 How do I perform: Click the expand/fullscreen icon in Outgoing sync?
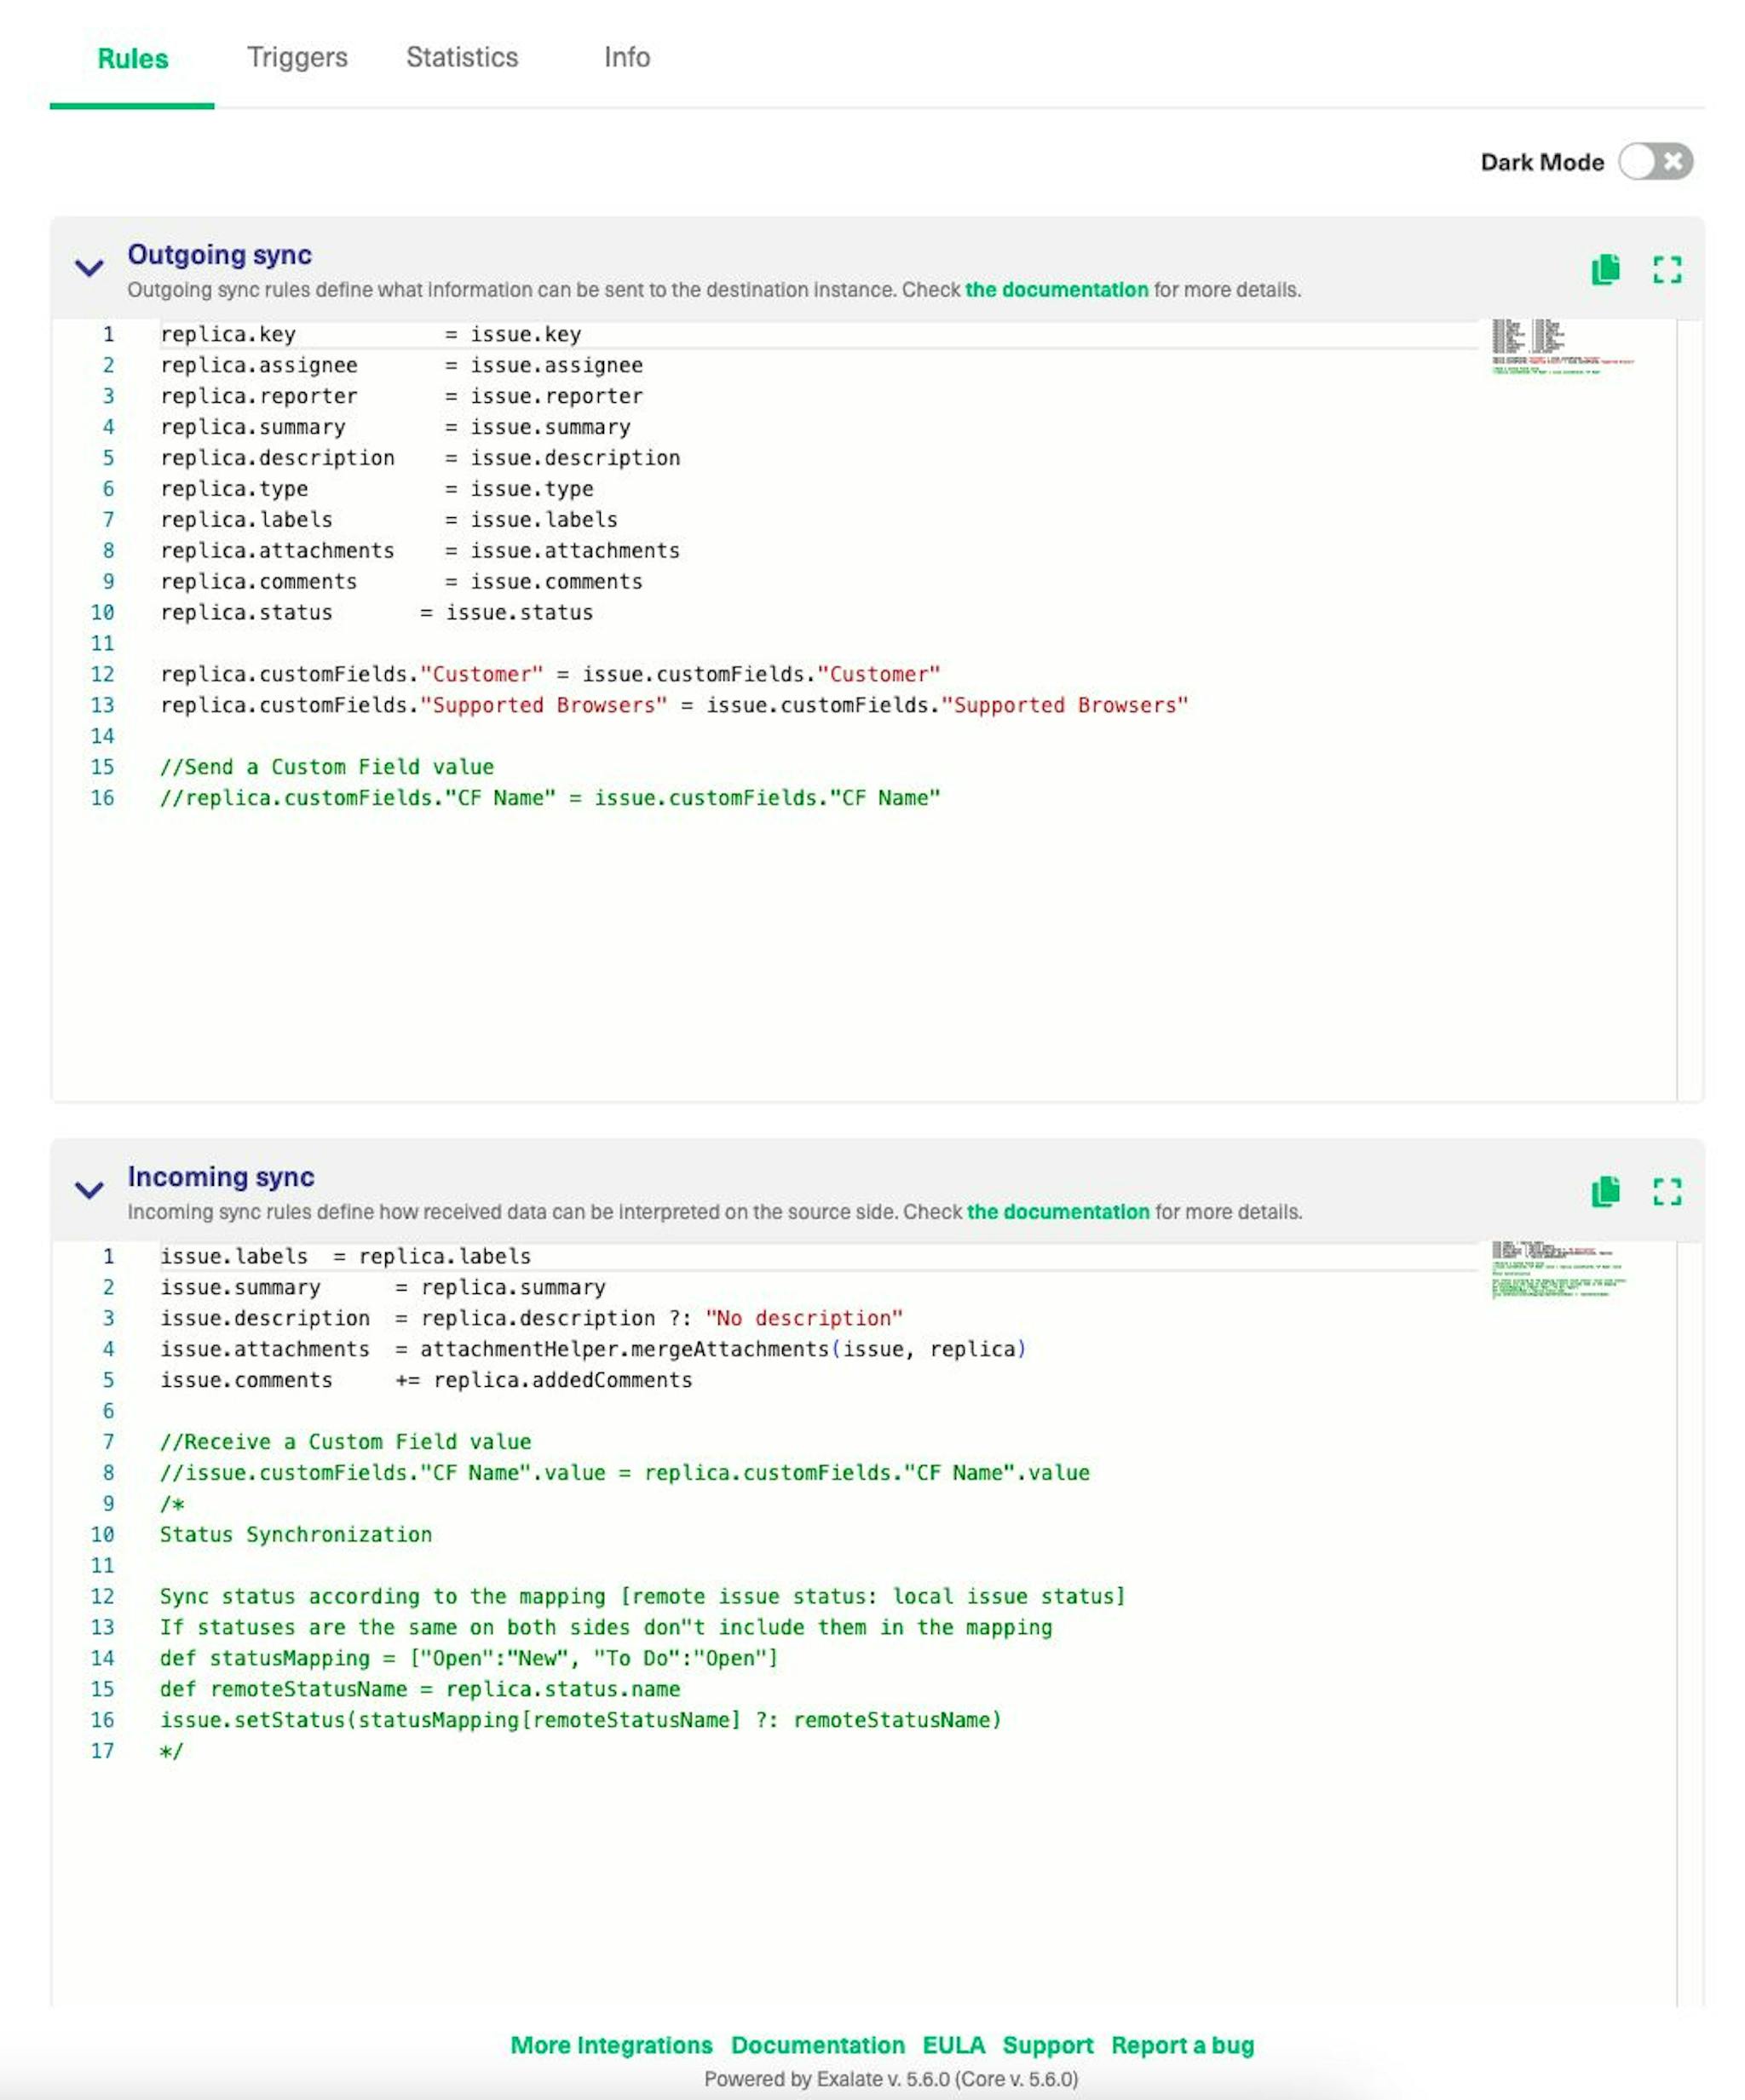tap(1668, 270)
